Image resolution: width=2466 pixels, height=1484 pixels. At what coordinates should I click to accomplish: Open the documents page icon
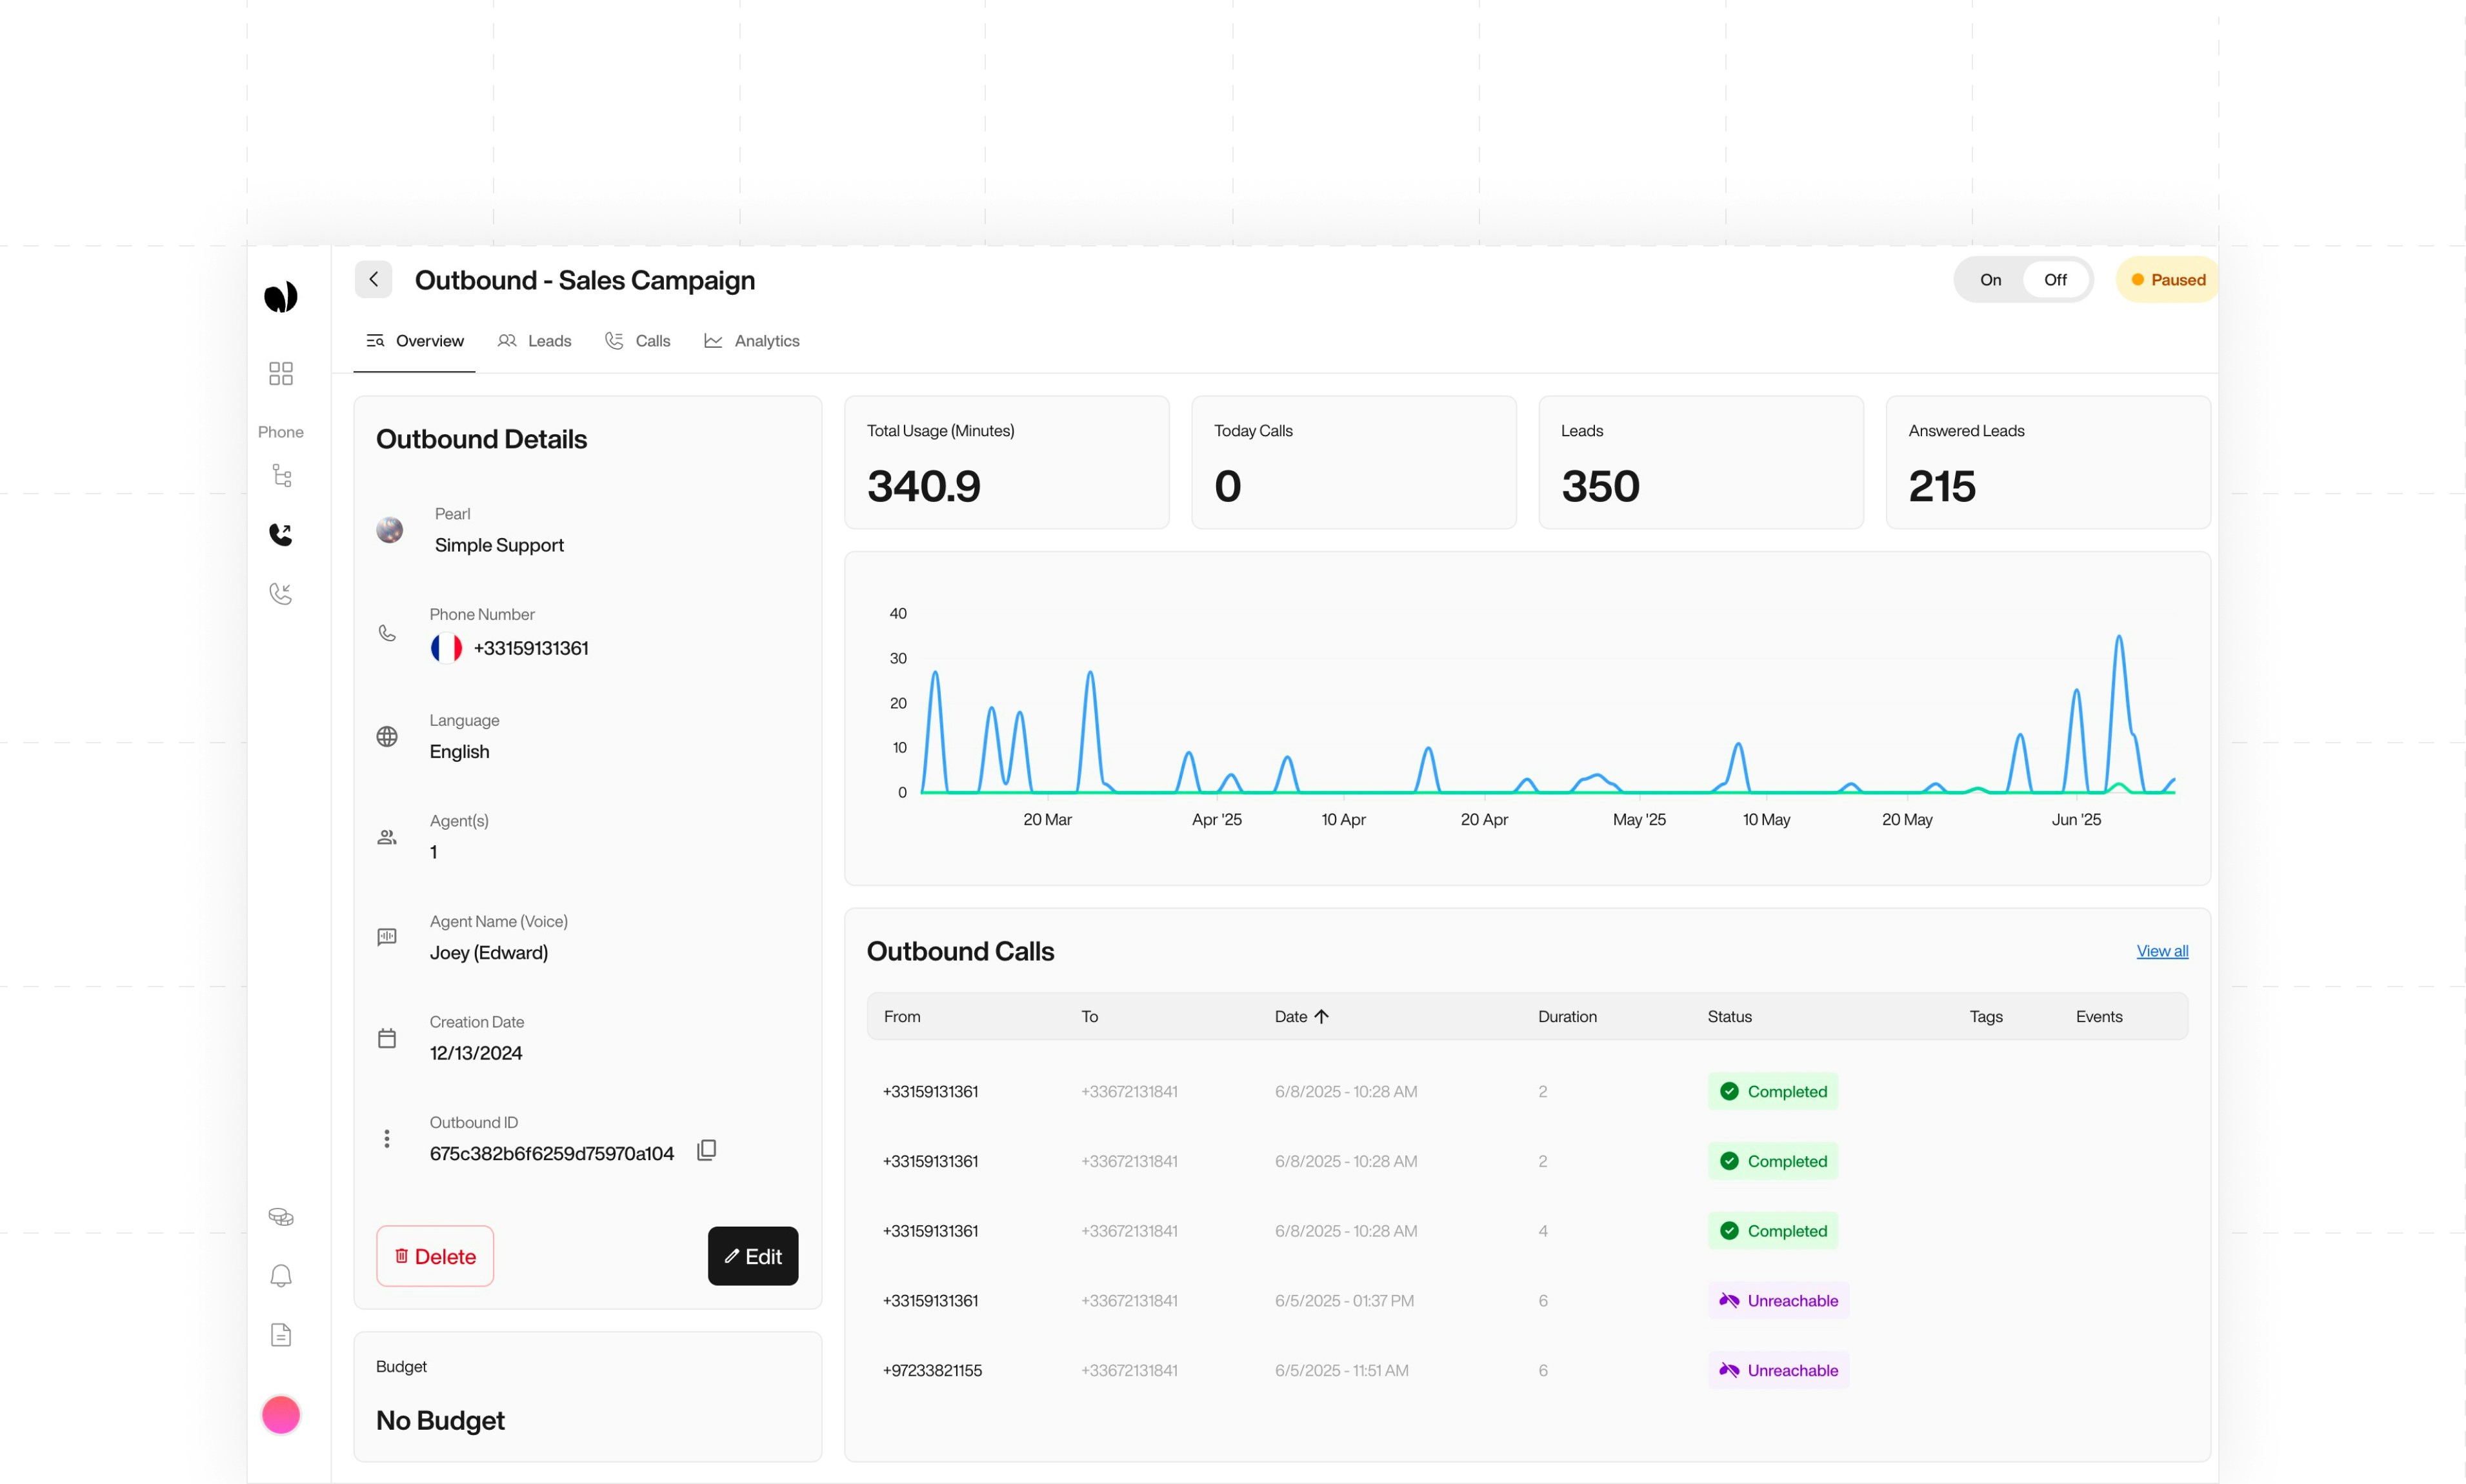[281, 1335]
